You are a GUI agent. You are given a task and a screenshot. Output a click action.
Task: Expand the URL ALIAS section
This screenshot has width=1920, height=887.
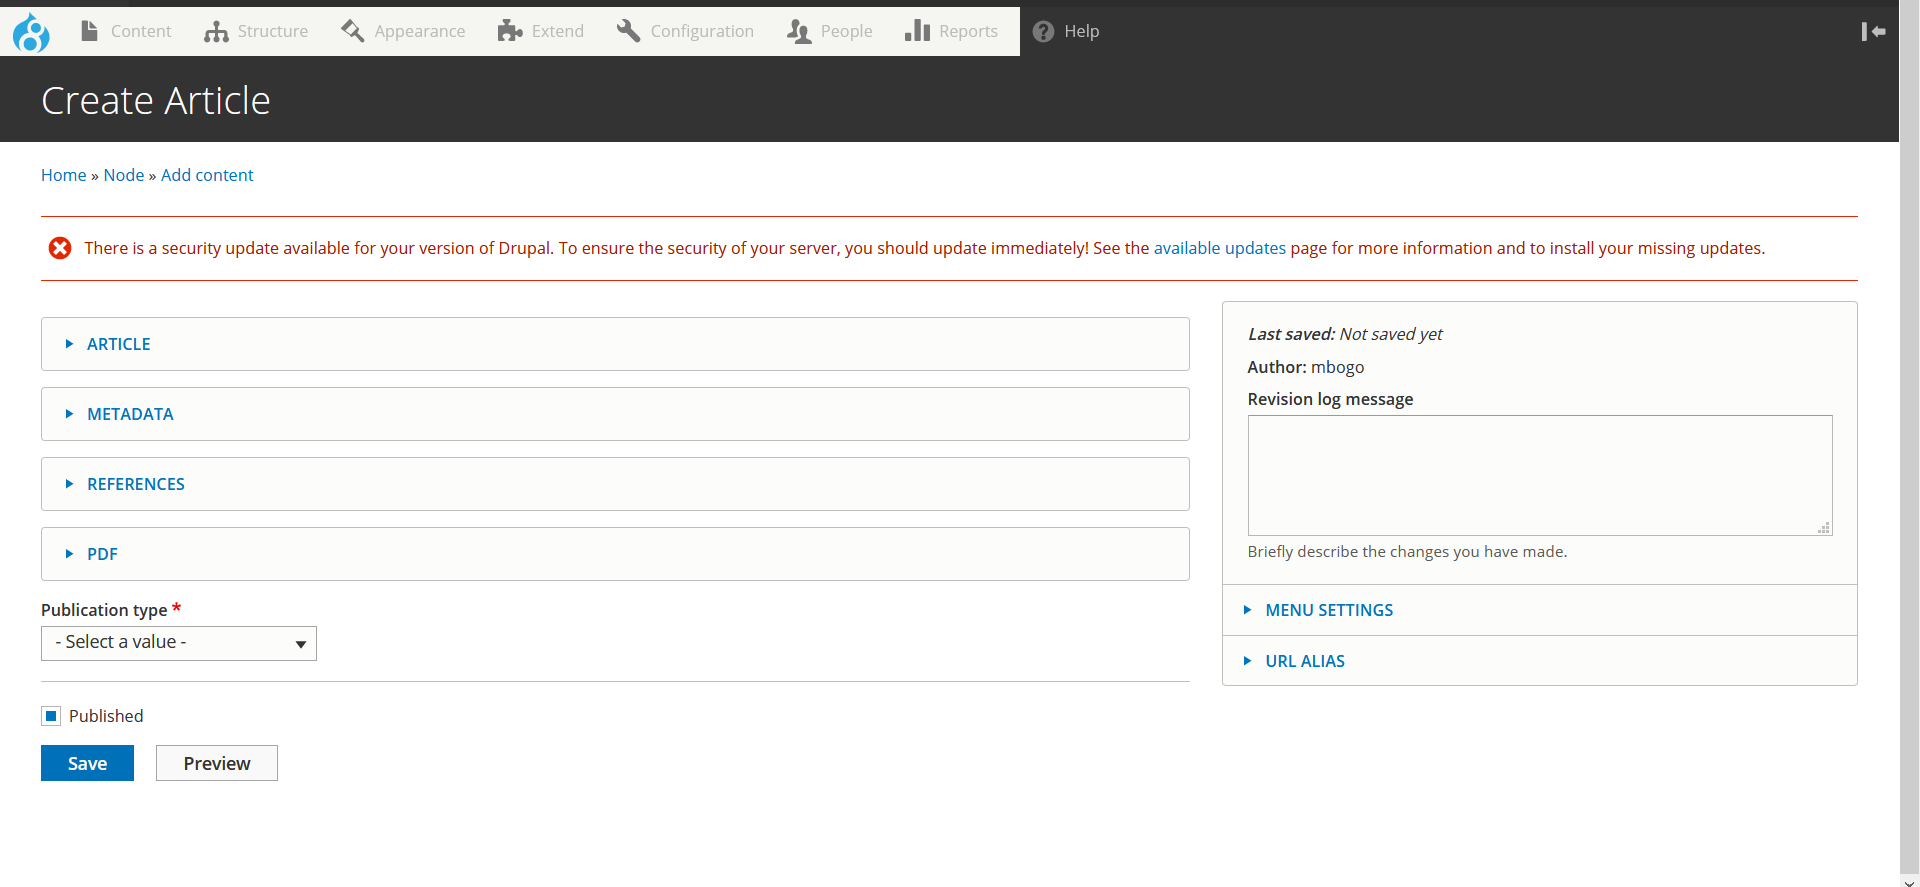click(1304, 661)
